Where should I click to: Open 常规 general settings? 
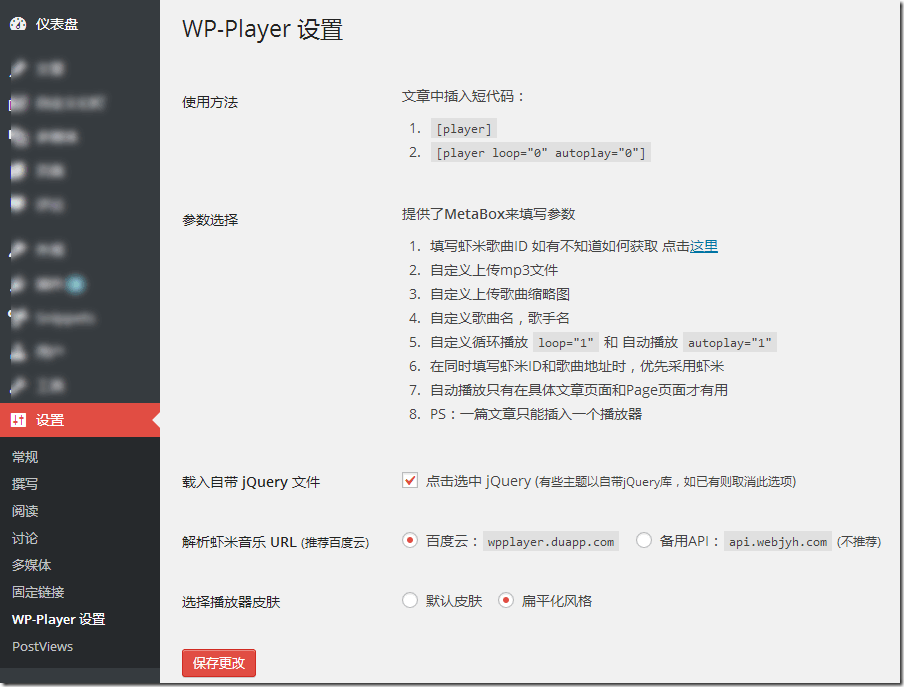click(x=25, y=457)
